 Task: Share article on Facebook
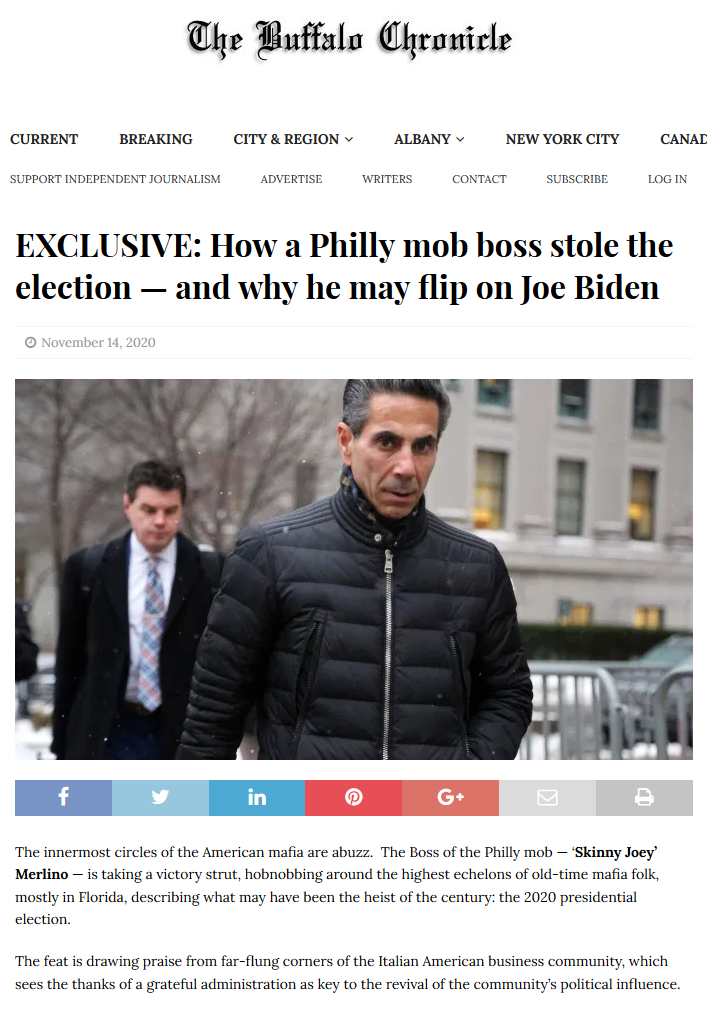63,798
